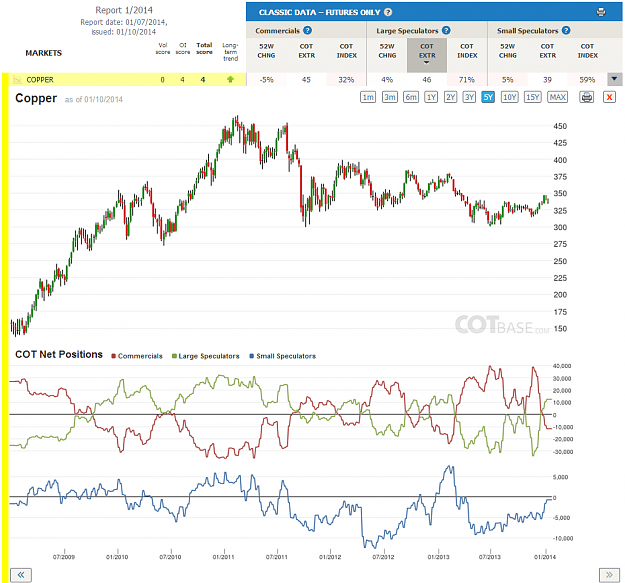625x583 pixels.
Task: Click the COT Net Positions heading
Action: (x=59, y=354)
